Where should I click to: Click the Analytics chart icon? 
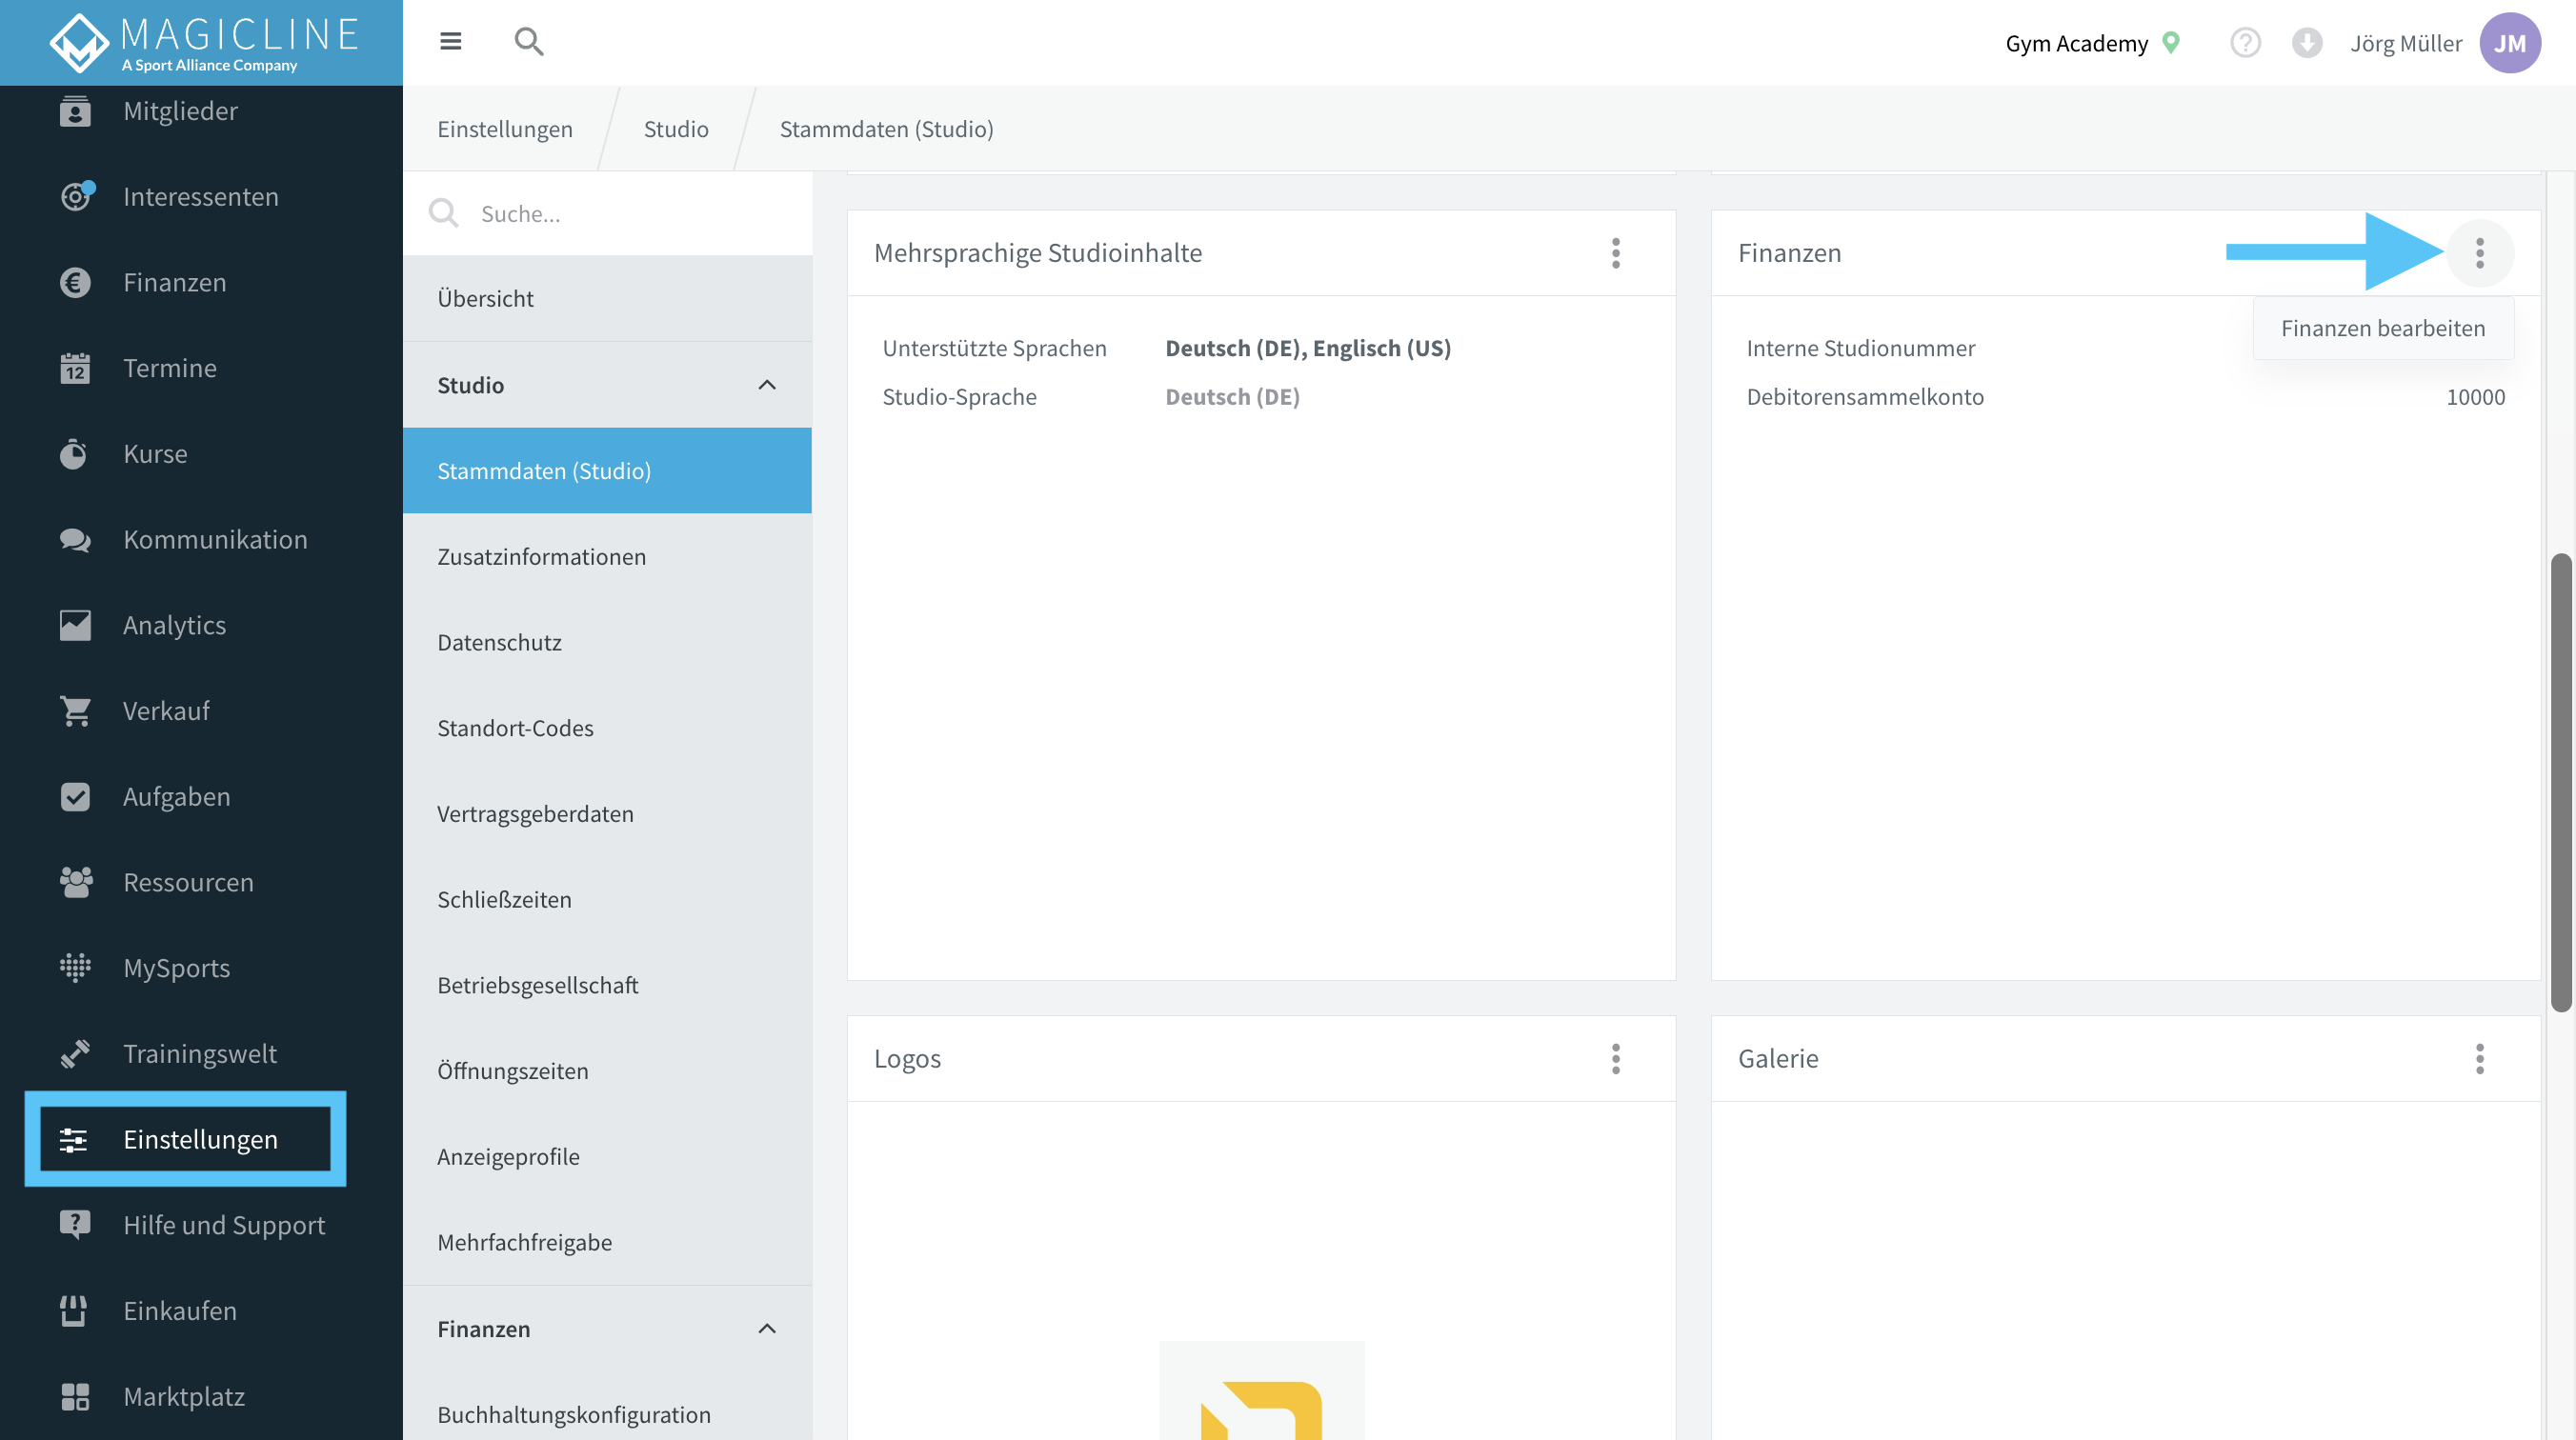pos(75,625)
